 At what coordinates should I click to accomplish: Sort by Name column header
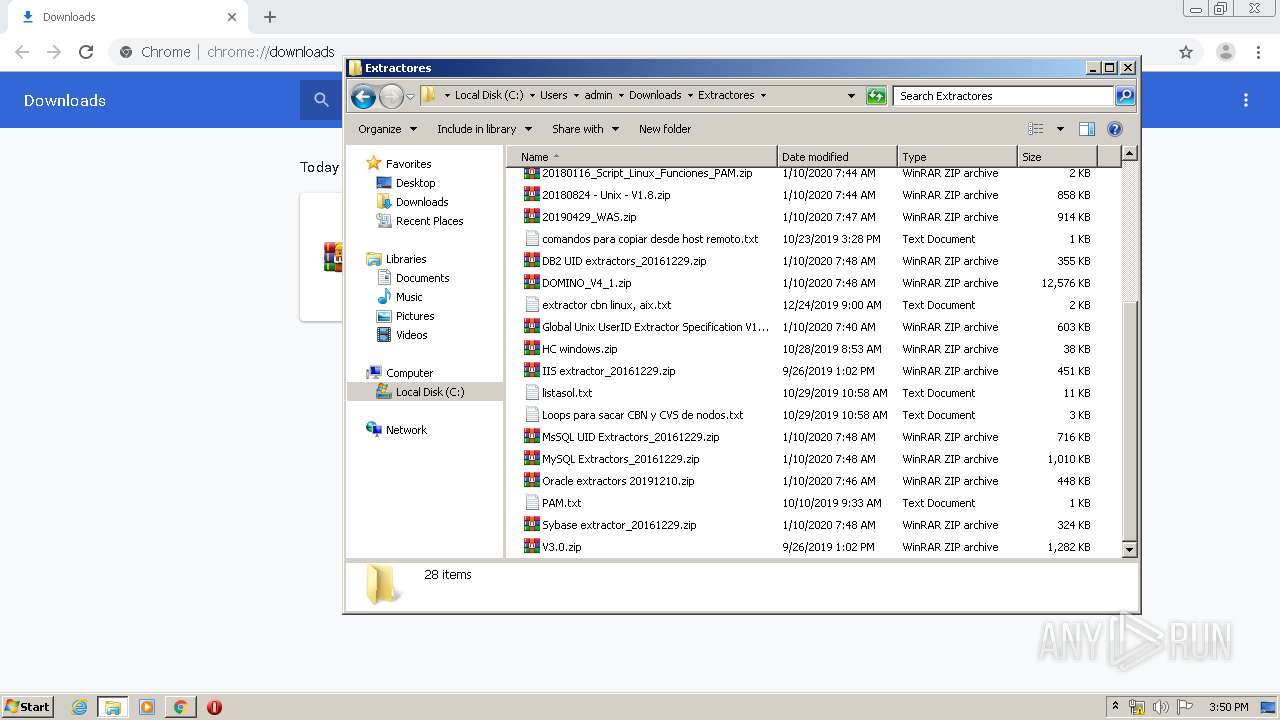pos(641,157)
